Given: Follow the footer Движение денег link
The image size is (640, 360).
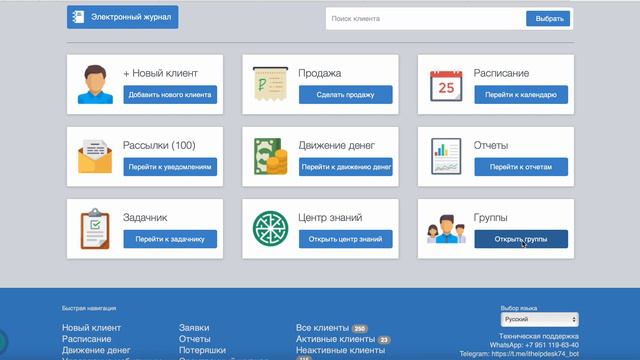Looking at the screenshot, I should point(96,350).
